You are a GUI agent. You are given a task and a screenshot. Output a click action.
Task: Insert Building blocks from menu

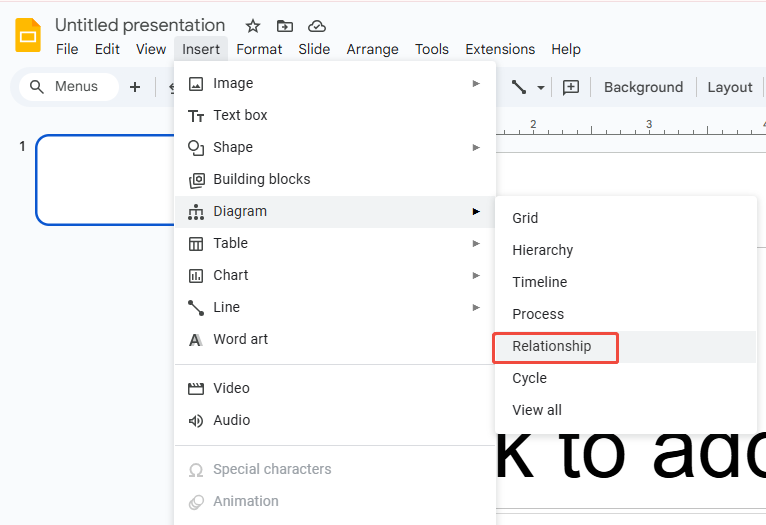pos(261,179)
